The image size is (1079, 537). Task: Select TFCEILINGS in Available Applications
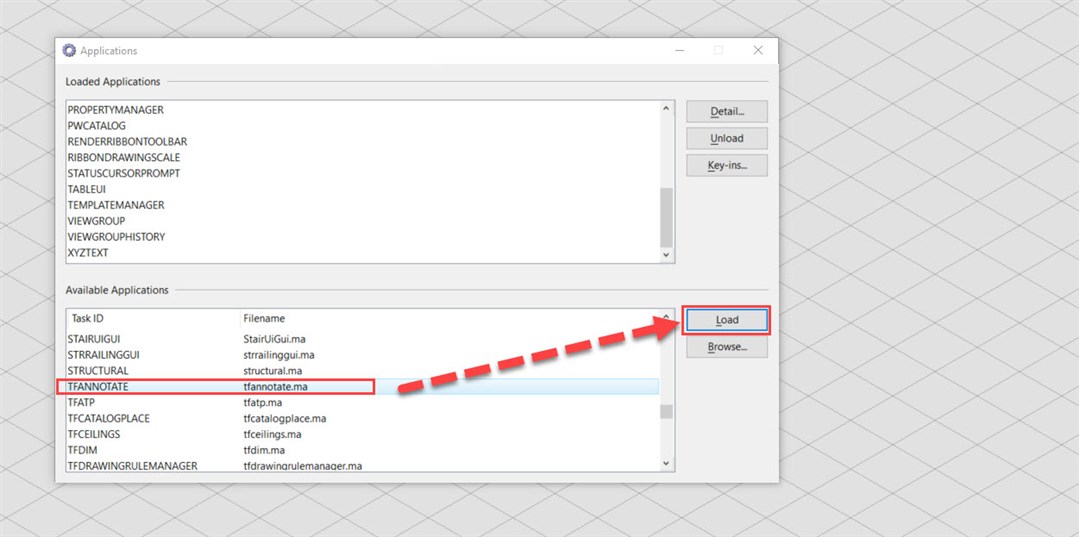(x=362, y=434)
